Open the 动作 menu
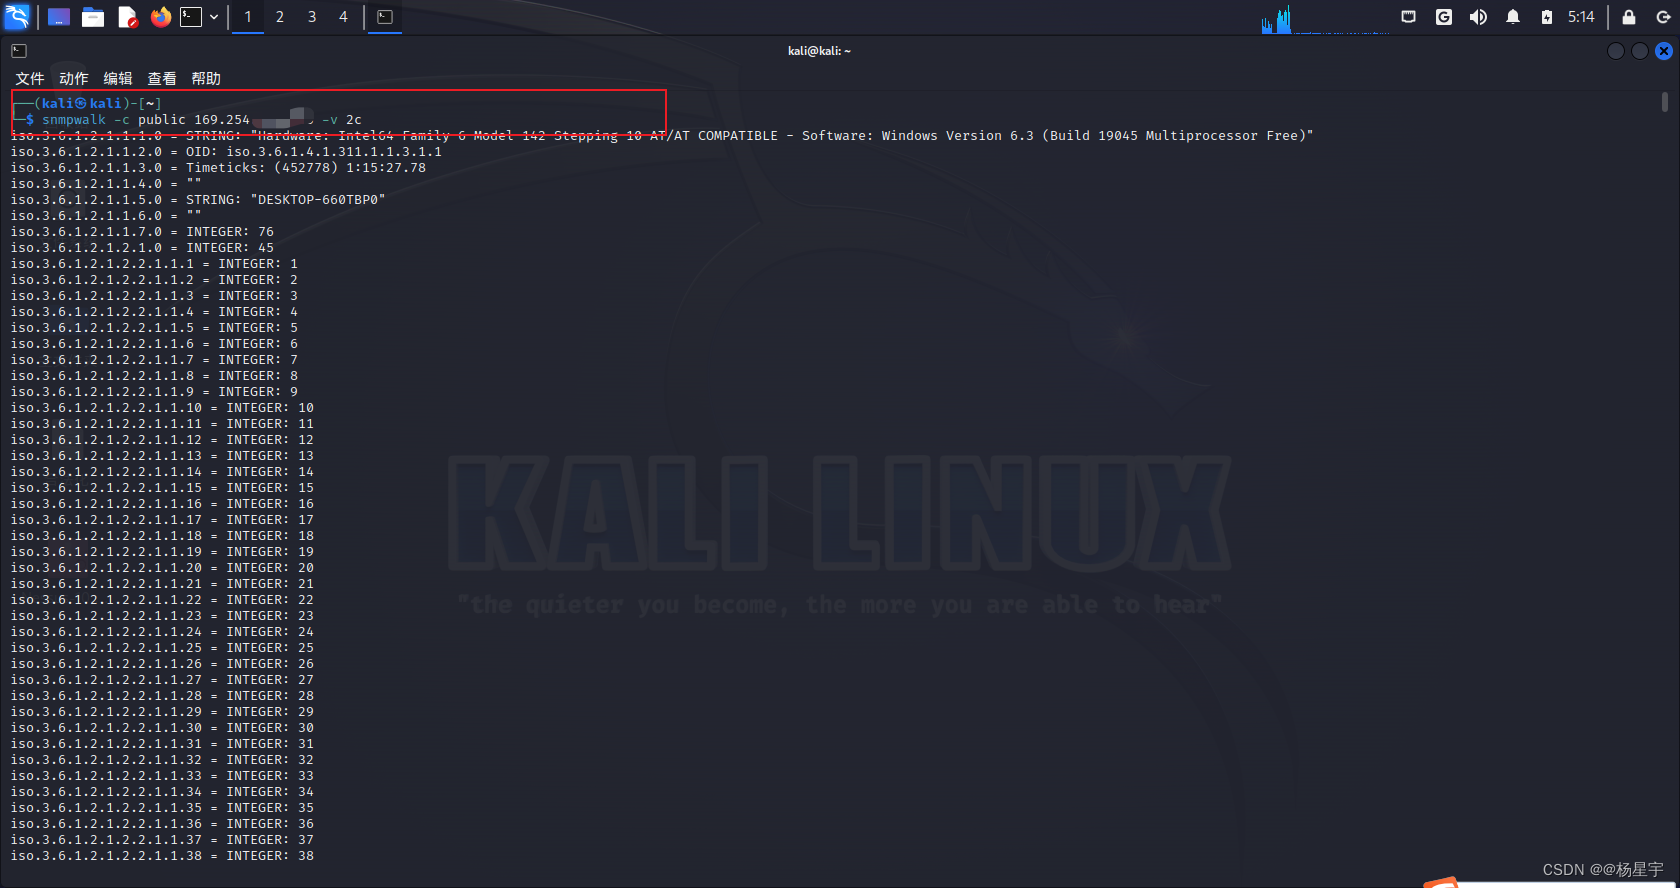 (74, 78)
